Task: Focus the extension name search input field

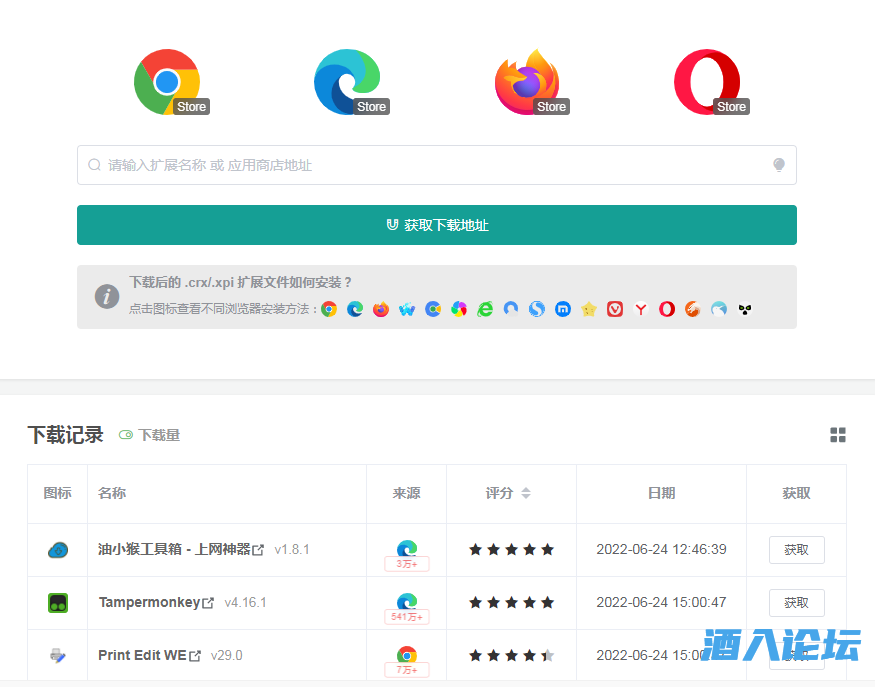Action: pyautogui.click(x=430, y=165)
